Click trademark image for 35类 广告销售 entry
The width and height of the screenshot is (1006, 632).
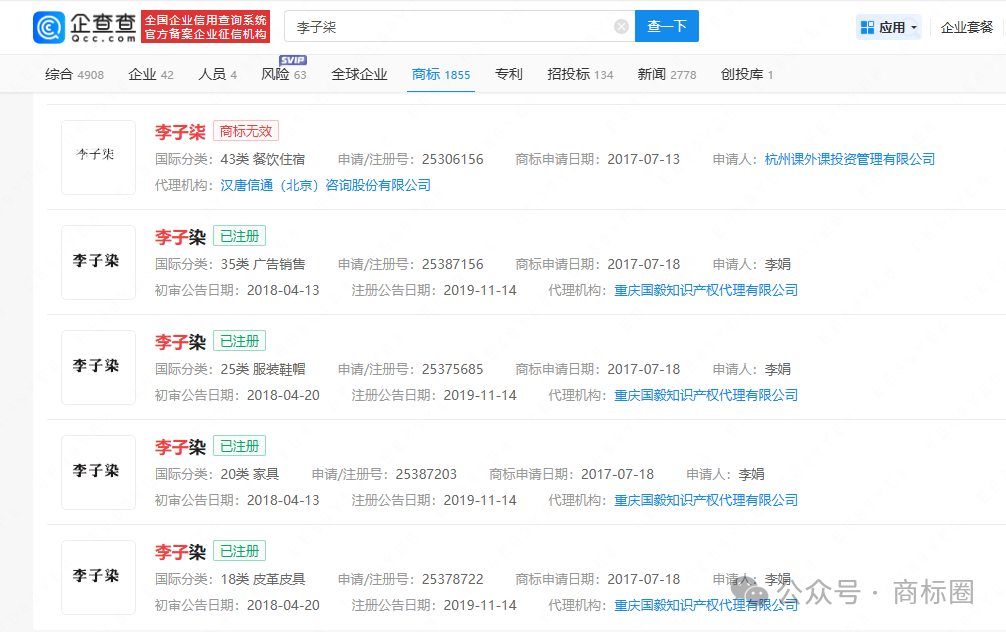click(98, 262)
